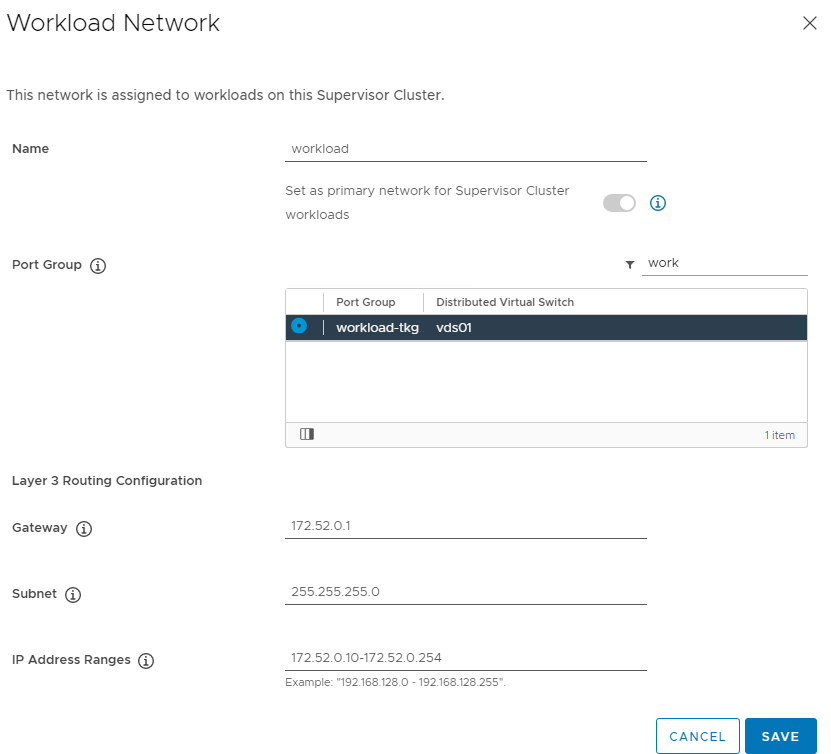Focus the Name field containing workload
Image resolution: width=831 pixels, height=754 pixels.
[466, 149]
